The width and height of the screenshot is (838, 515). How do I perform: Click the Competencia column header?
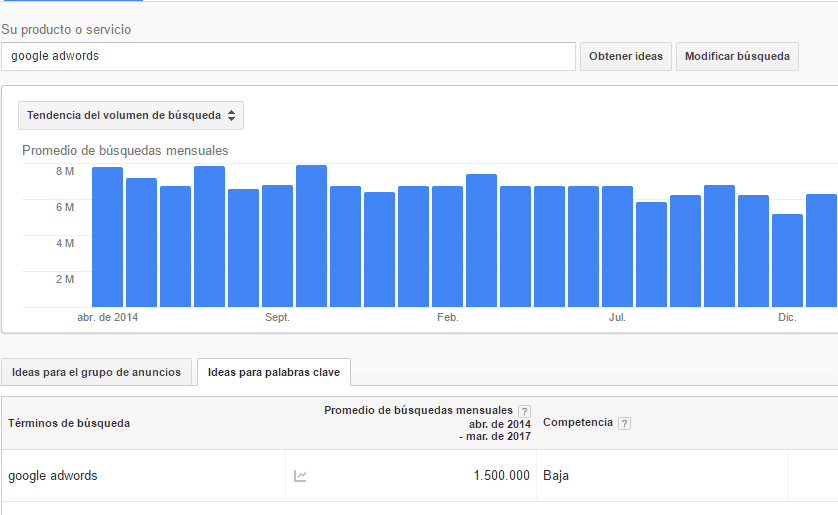[578, 422]
